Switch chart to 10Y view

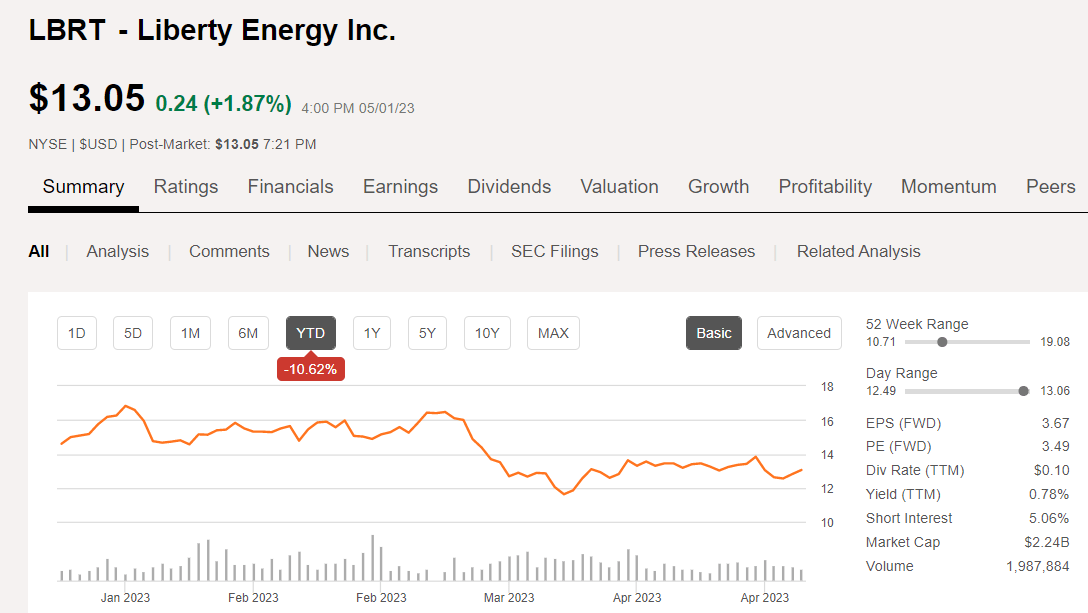coord(487,333)
